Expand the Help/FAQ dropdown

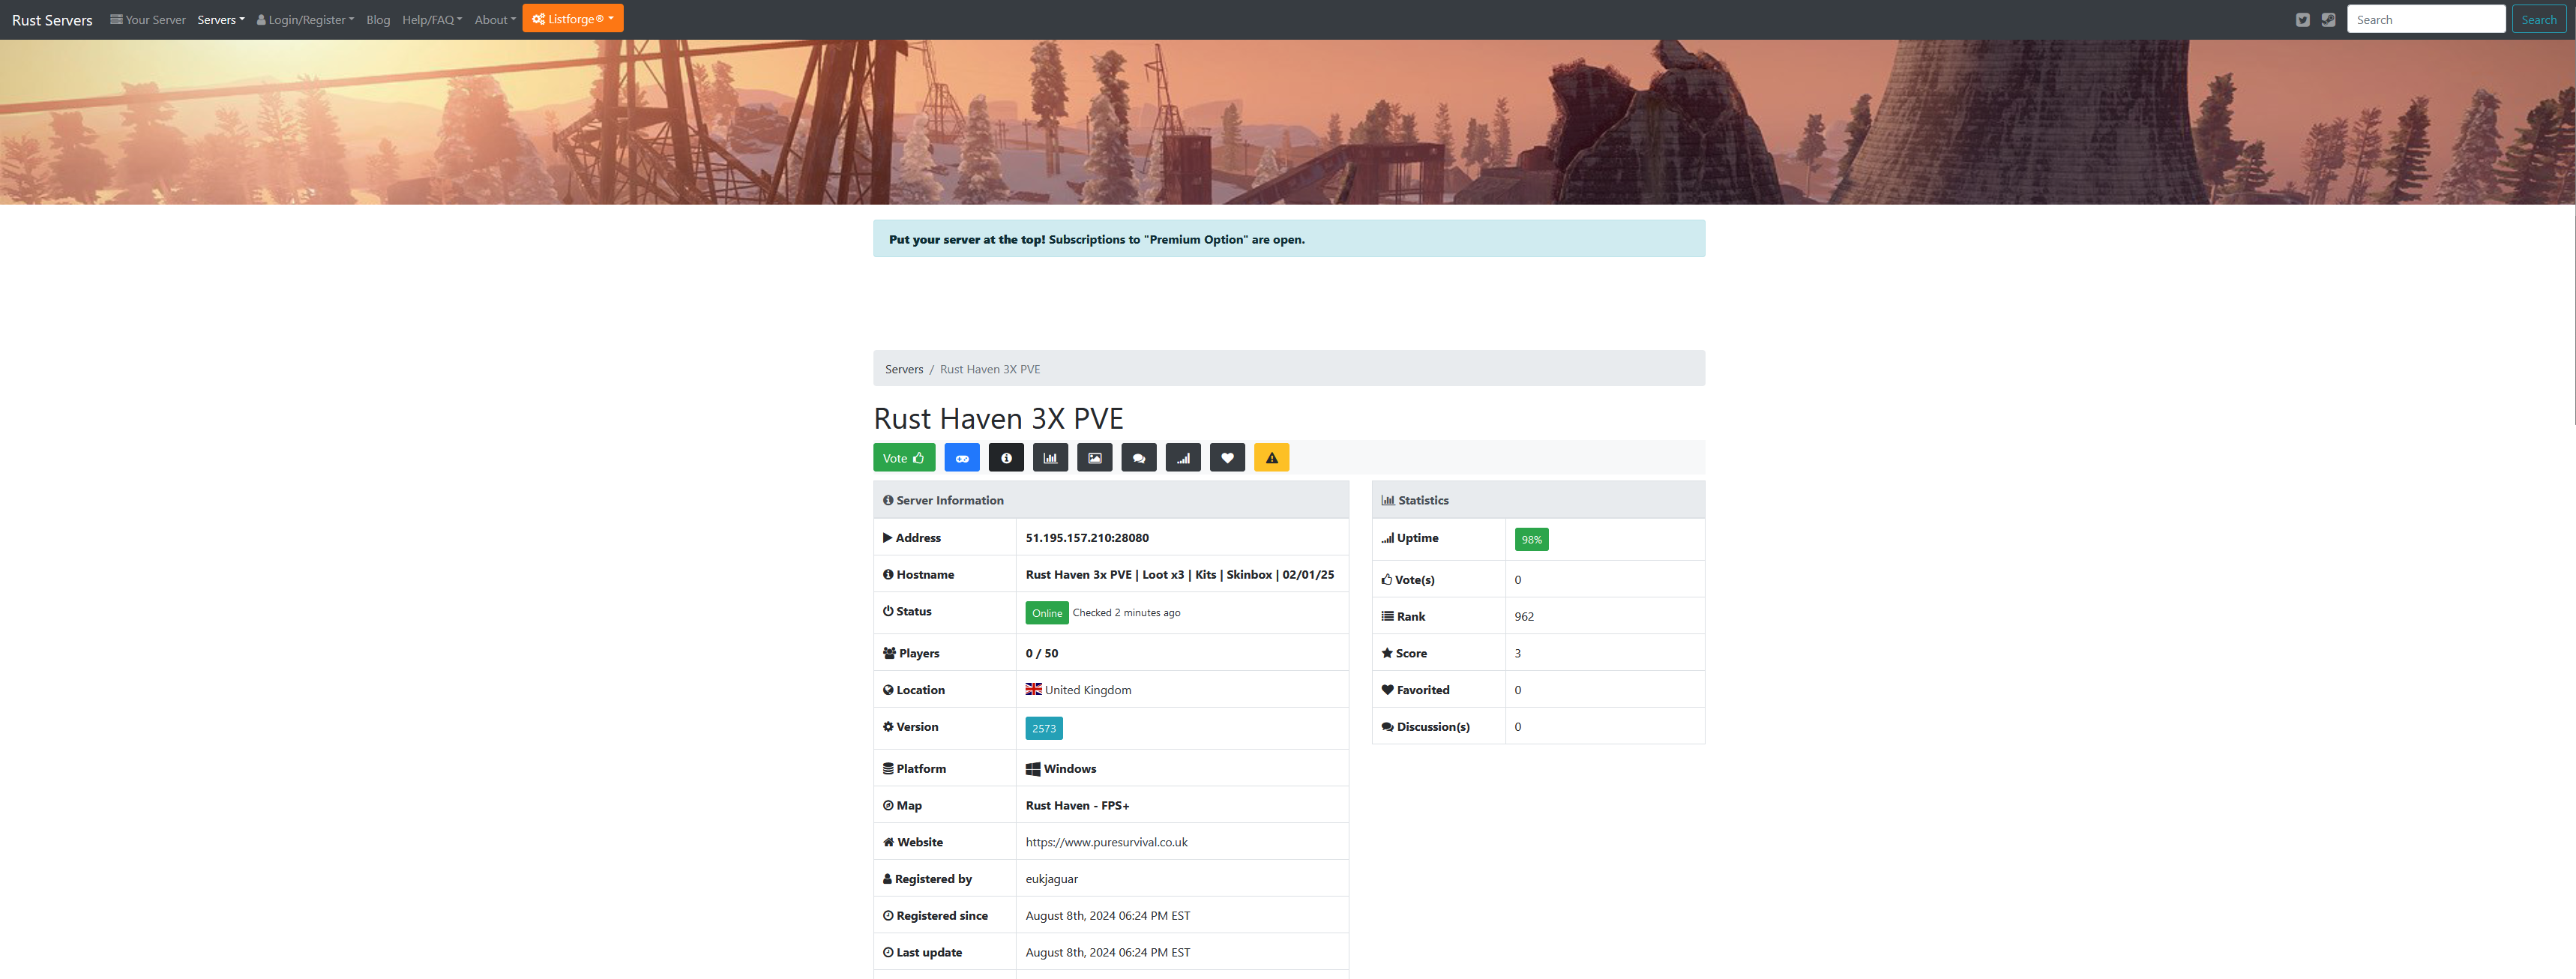click(432, 20)
